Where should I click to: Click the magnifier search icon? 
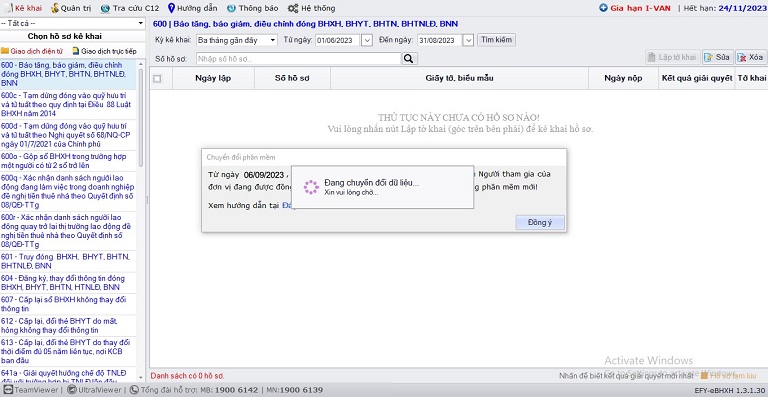(x=409, y=59)
